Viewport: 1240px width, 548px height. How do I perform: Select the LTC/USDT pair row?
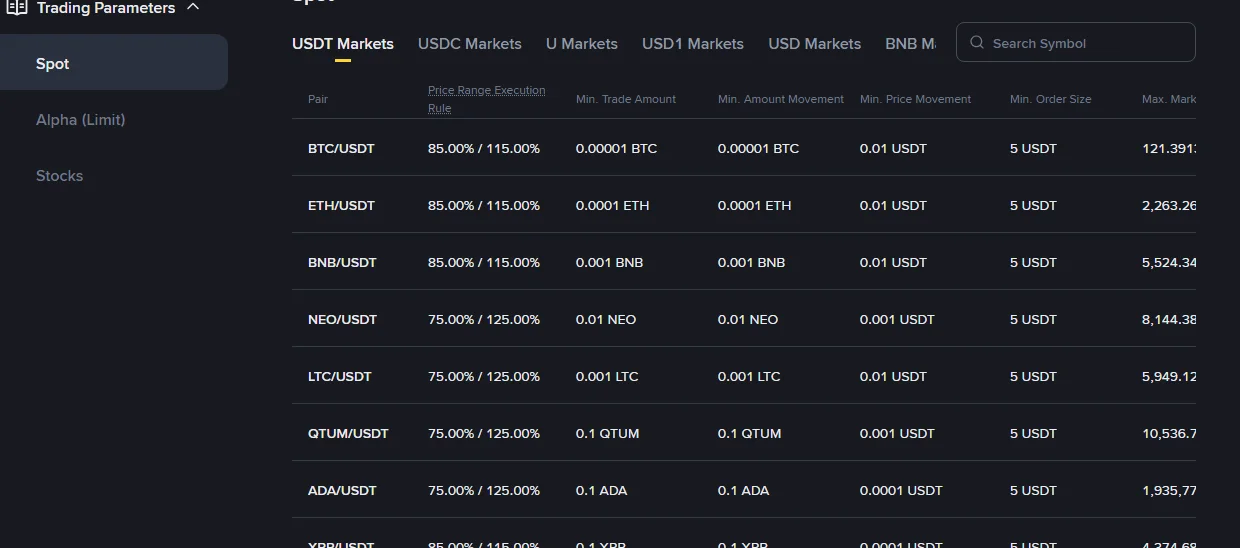(744, 376)
